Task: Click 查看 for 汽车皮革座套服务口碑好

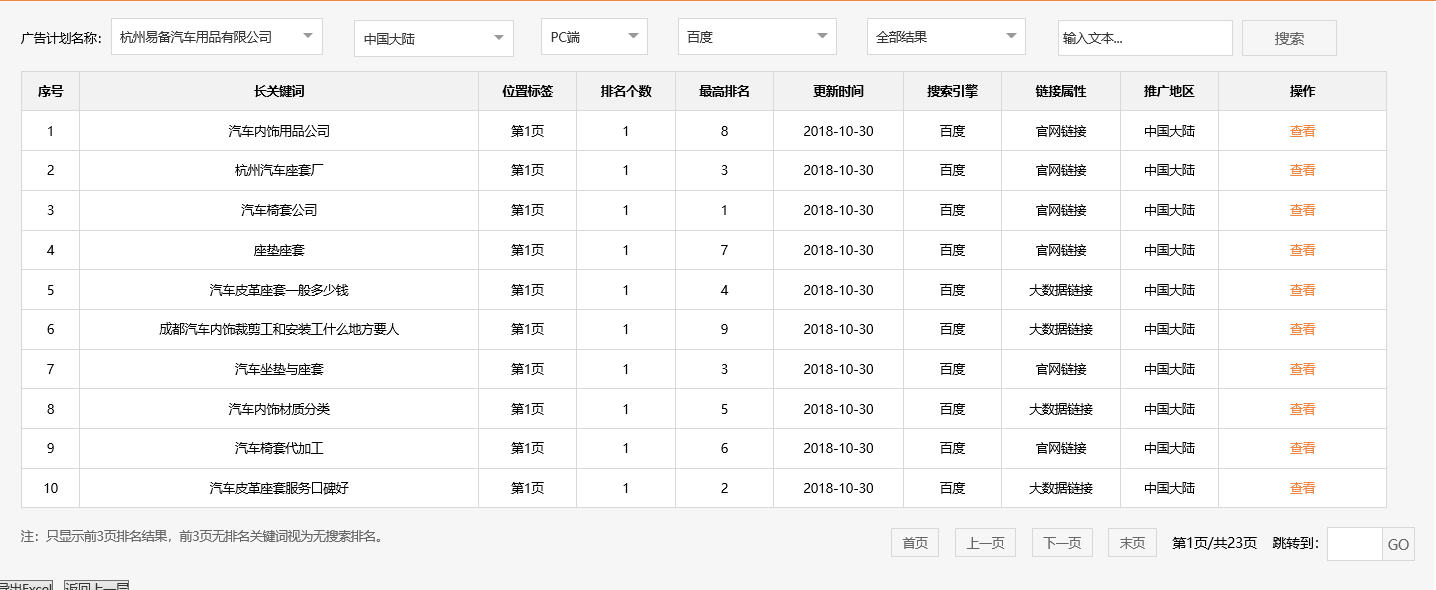Action: click(1302, 488)
